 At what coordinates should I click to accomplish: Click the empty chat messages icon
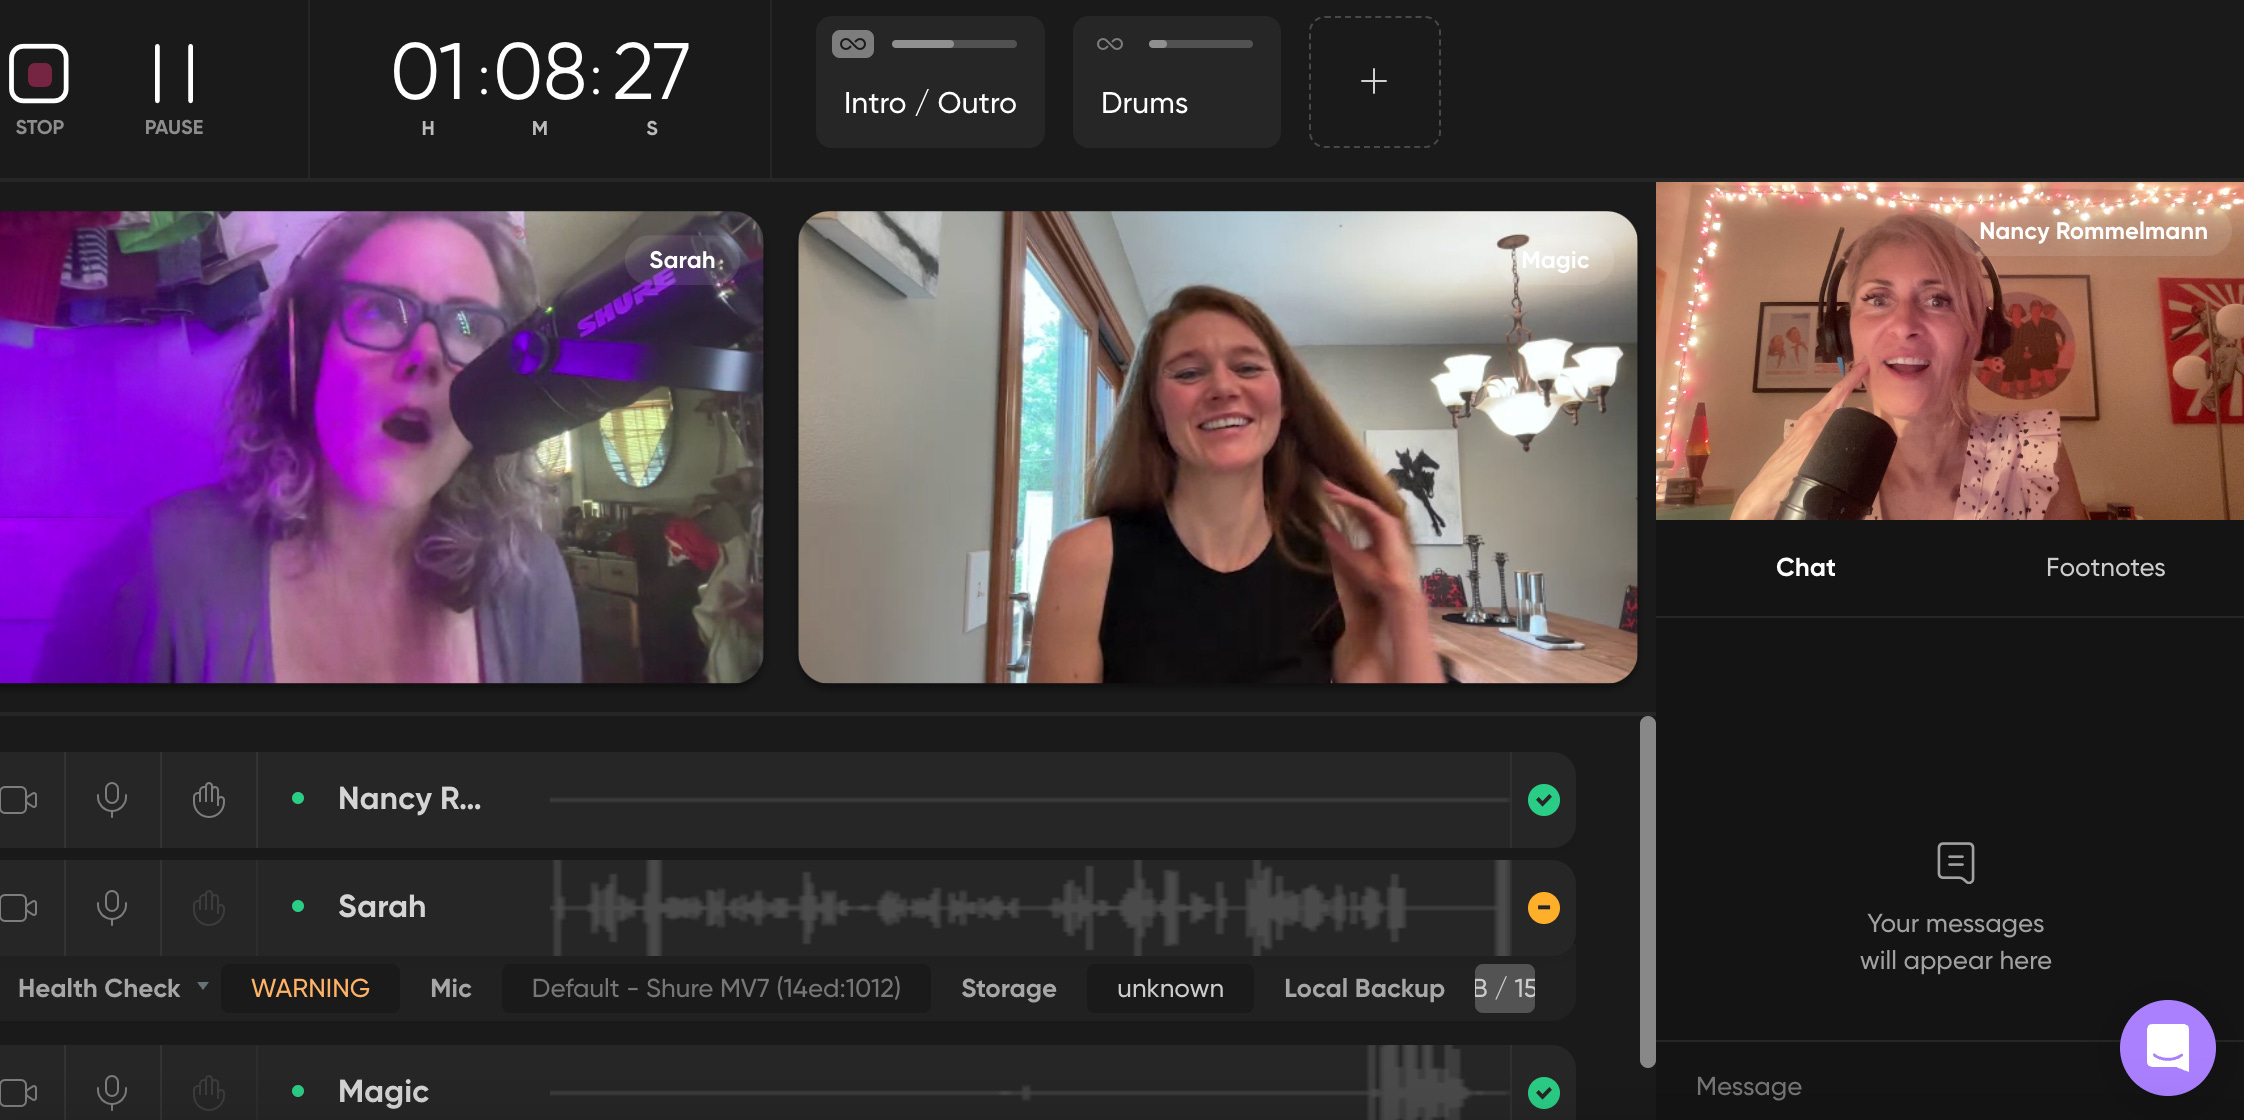[x=1955, y=862]
